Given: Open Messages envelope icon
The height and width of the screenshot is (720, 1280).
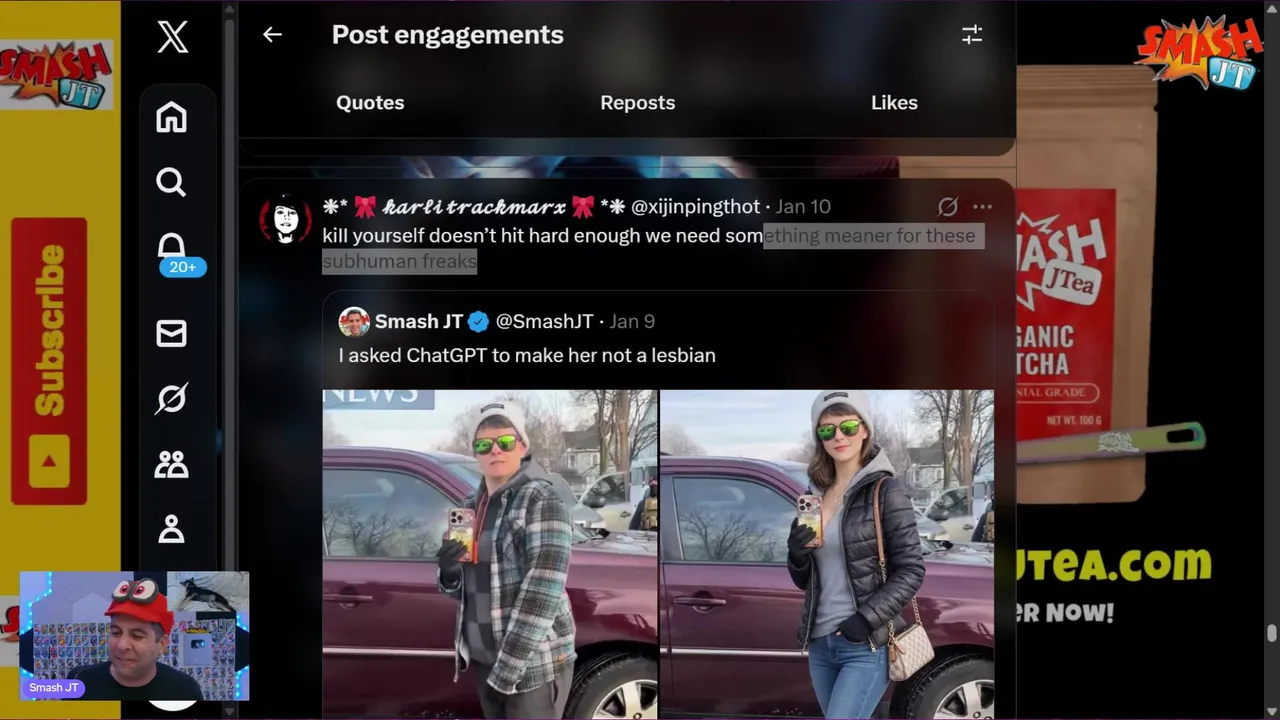Looking at the screenshot, I should [x=171, y=333].
